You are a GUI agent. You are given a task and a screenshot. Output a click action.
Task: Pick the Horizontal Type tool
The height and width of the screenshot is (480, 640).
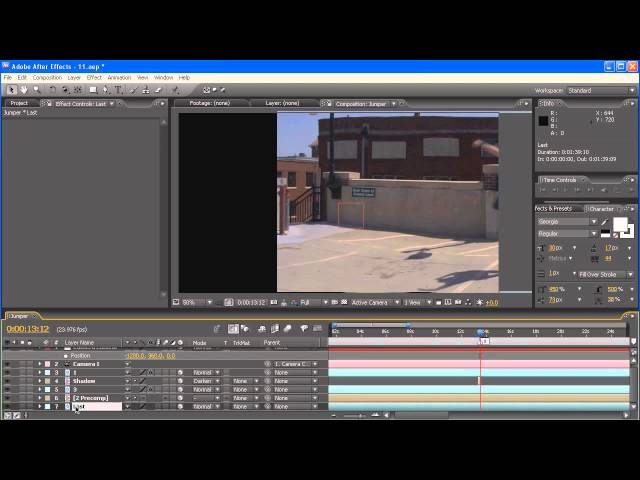coord(118,90)
